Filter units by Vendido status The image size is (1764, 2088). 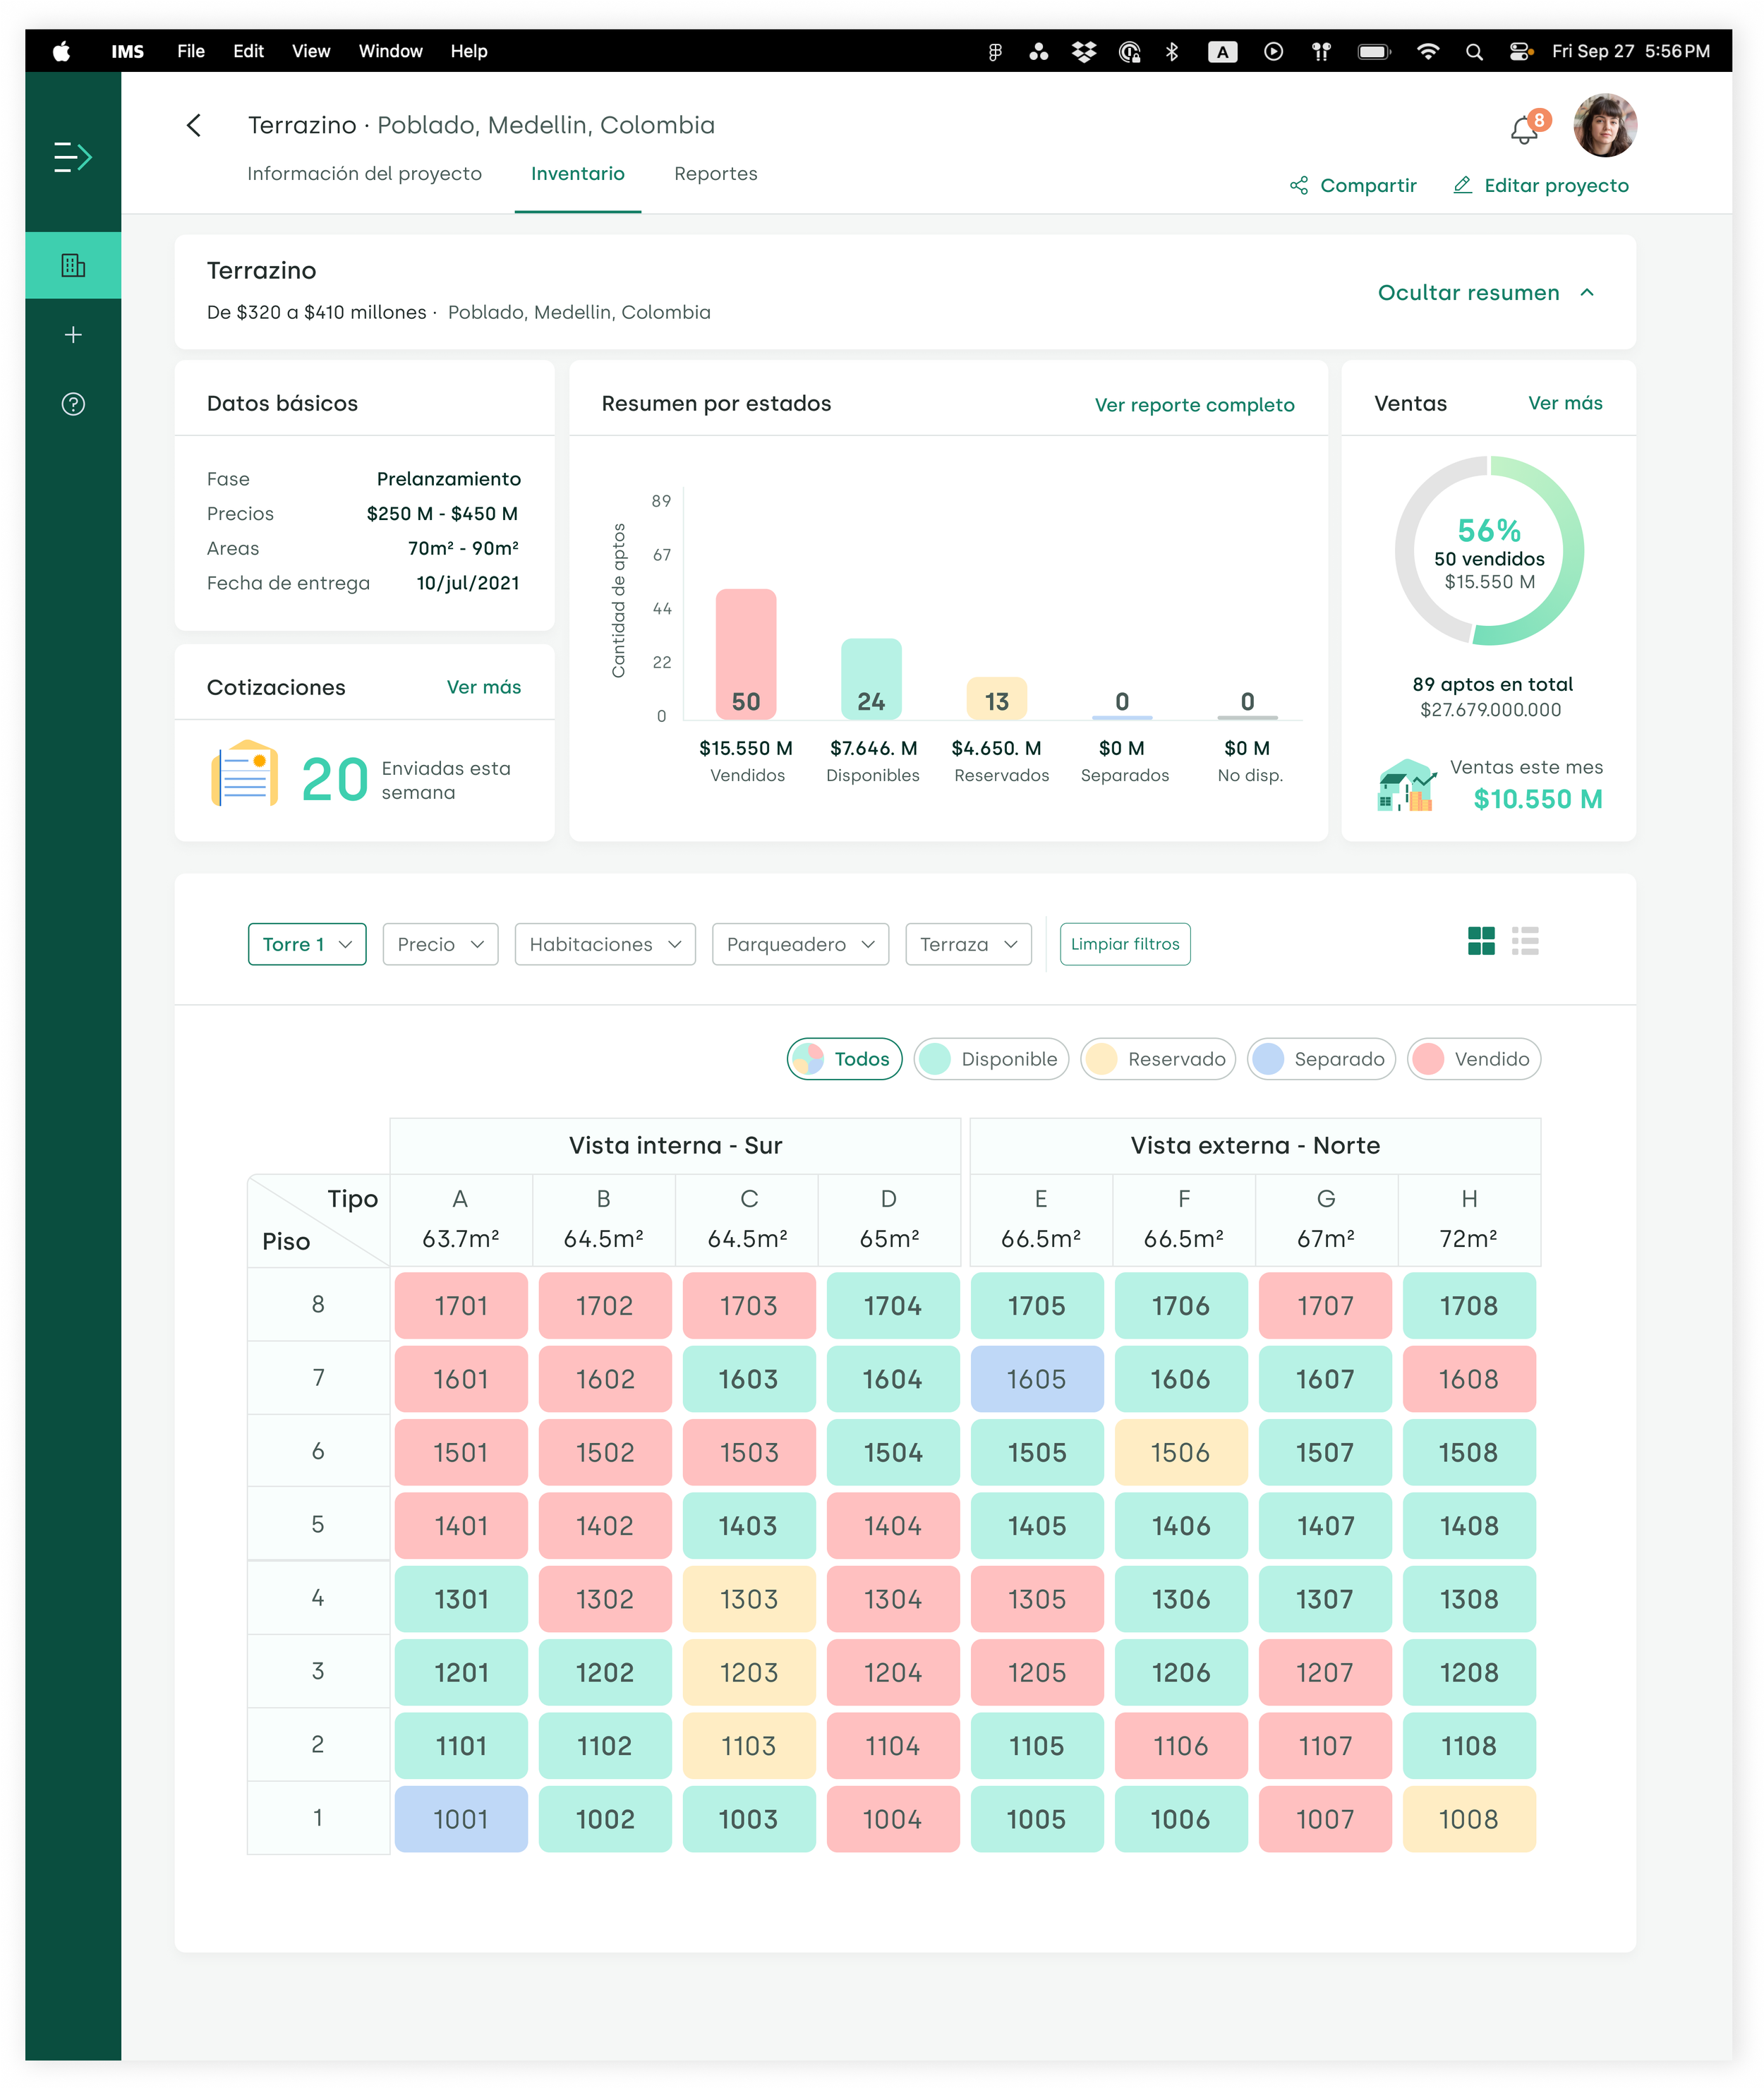(1473, 1059)
